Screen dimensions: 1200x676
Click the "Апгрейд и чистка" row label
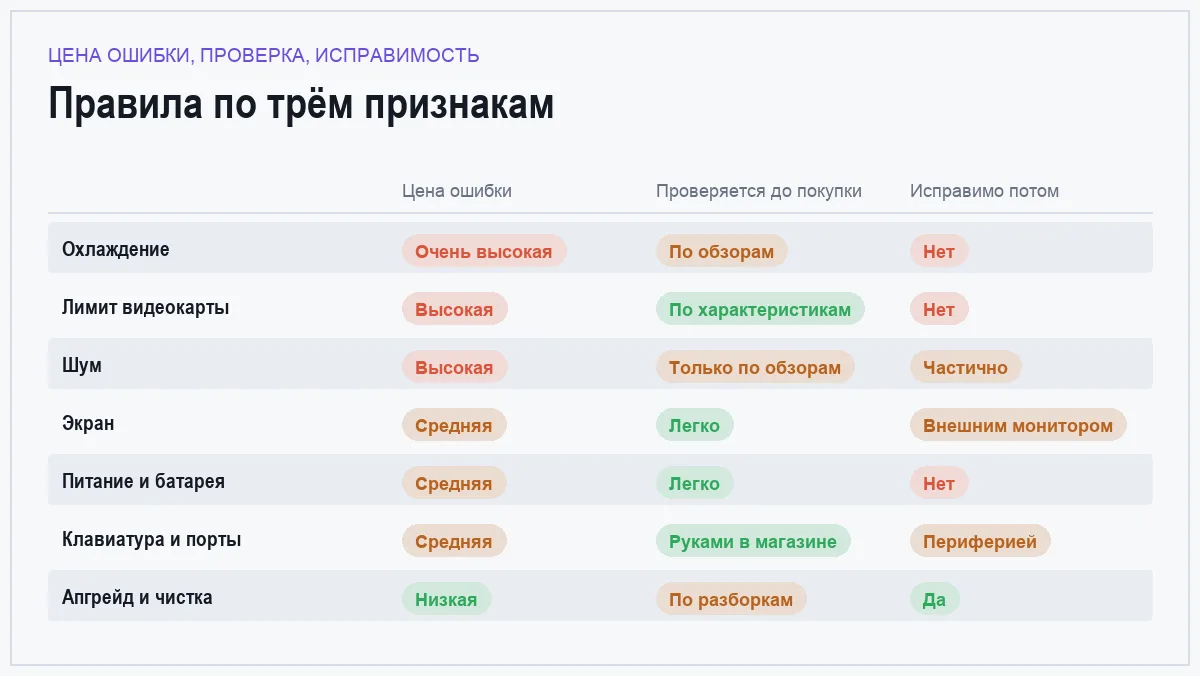(x=137, y=597)
